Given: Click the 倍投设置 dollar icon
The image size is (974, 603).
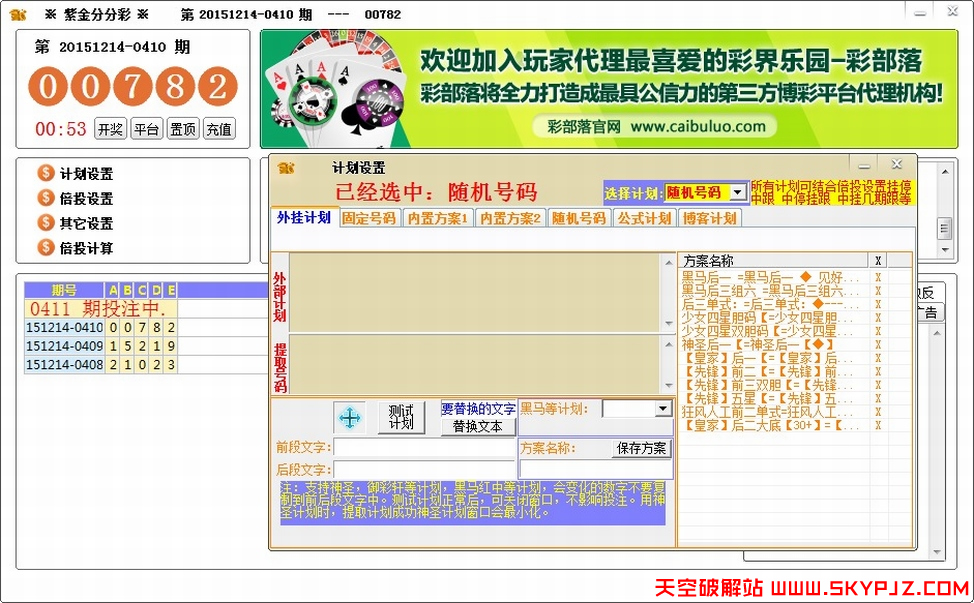Looking at the screenshot, I should coord(44,199).
